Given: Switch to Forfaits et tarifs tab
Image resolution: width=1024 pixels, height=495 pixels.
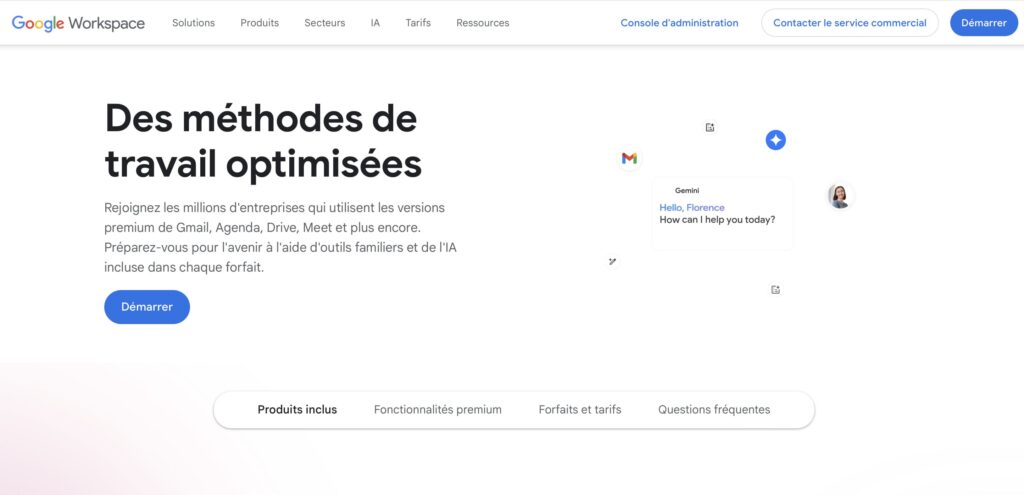Looking at the screenshot, I should pos(580,410).
